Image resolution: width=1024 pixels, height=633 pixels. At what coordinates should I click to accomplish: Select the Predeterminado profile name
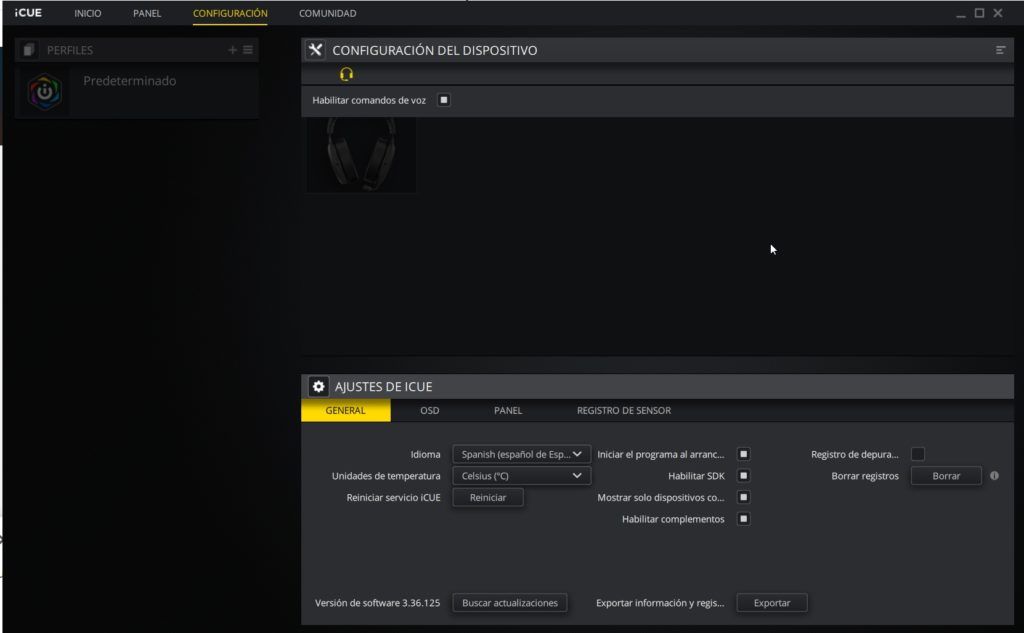(129, 81)
